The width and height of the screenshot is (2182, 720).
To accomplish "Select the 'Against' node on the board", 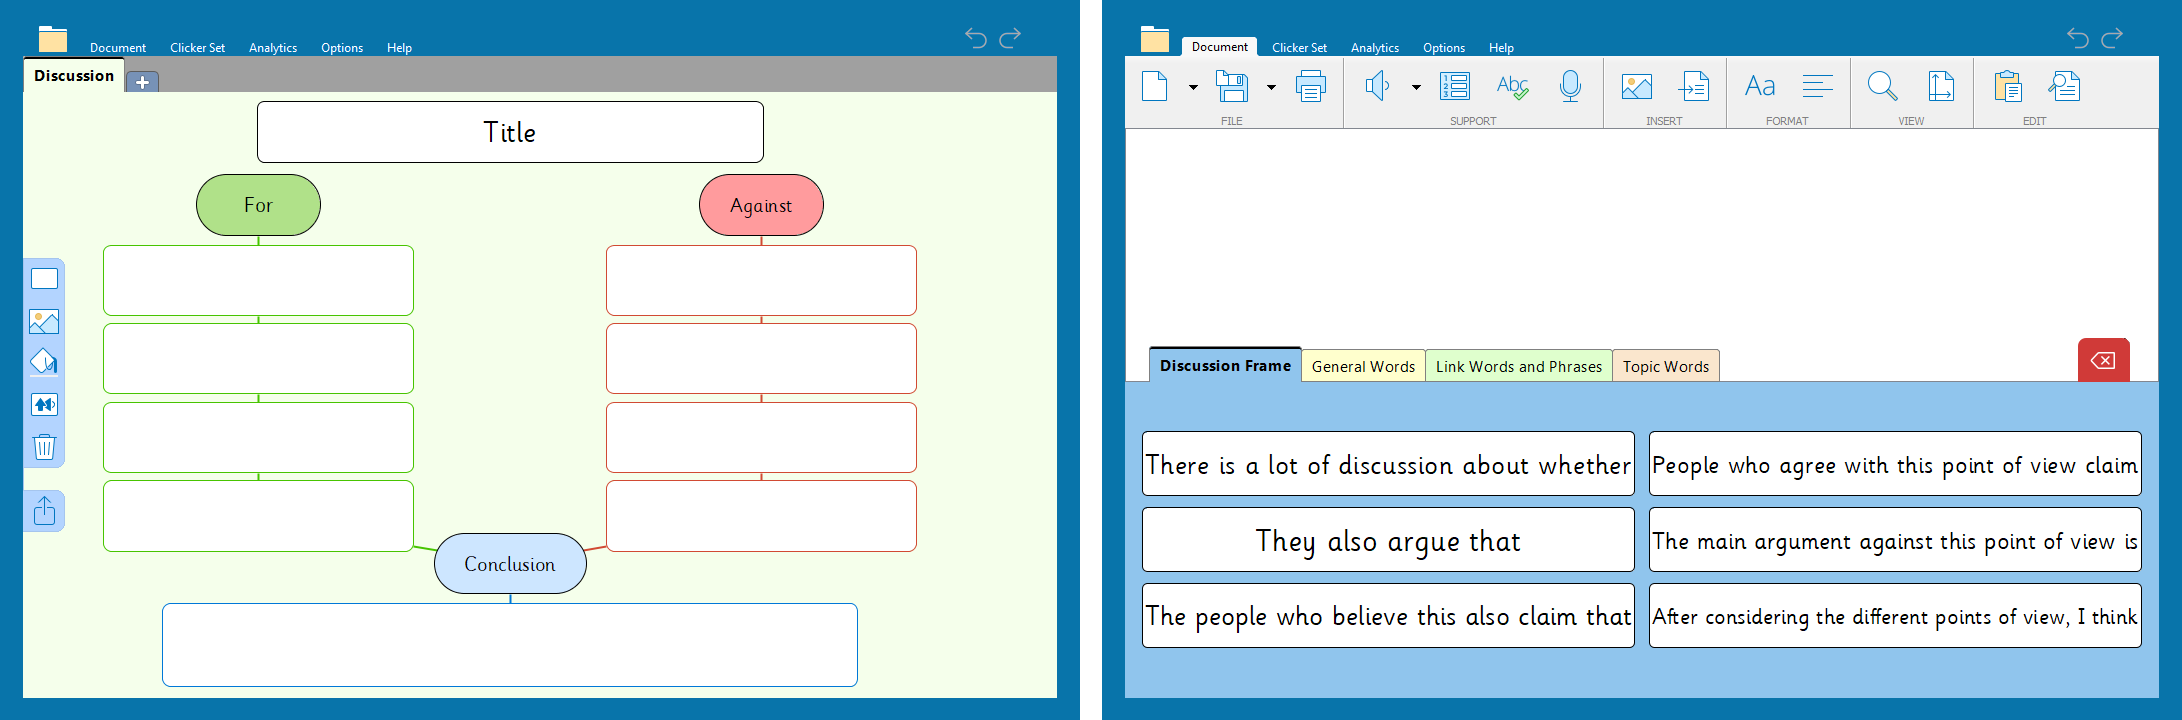I will pos(761,205).
